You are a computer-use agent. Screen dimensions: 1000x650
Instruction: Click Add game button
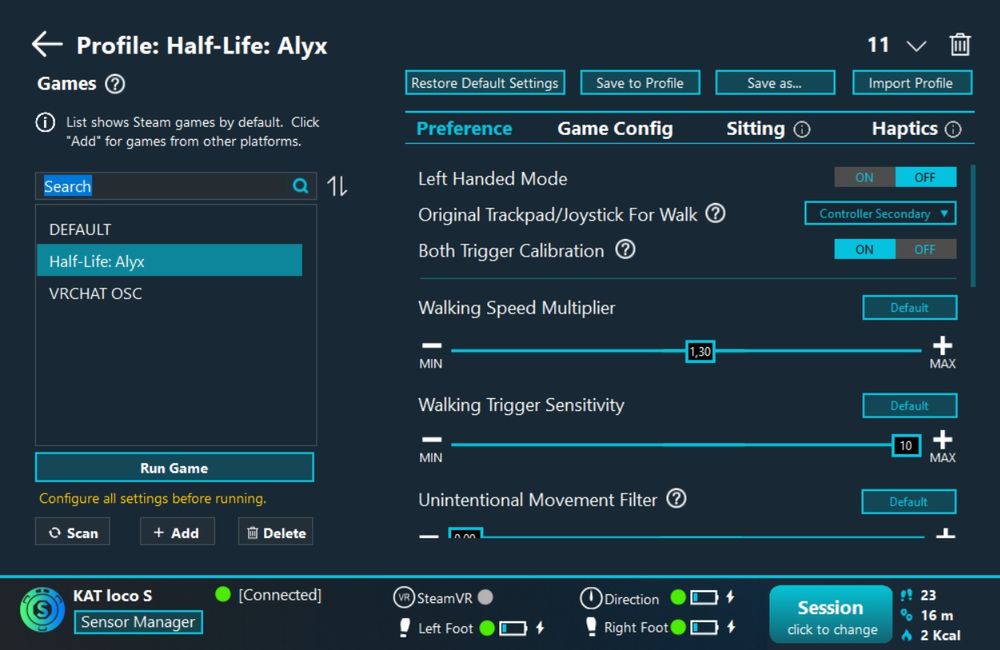click(x=177, y=532)
